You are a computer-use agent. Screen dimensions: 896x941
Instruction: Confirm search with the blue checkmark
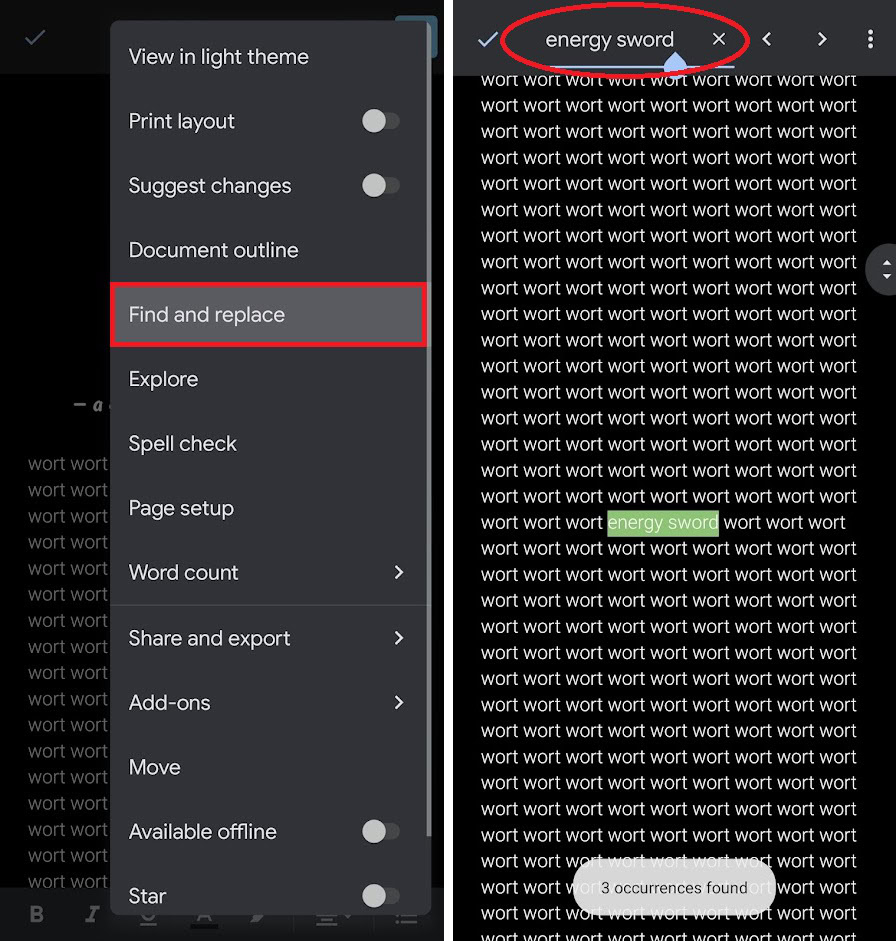click(x=487, y=40)
